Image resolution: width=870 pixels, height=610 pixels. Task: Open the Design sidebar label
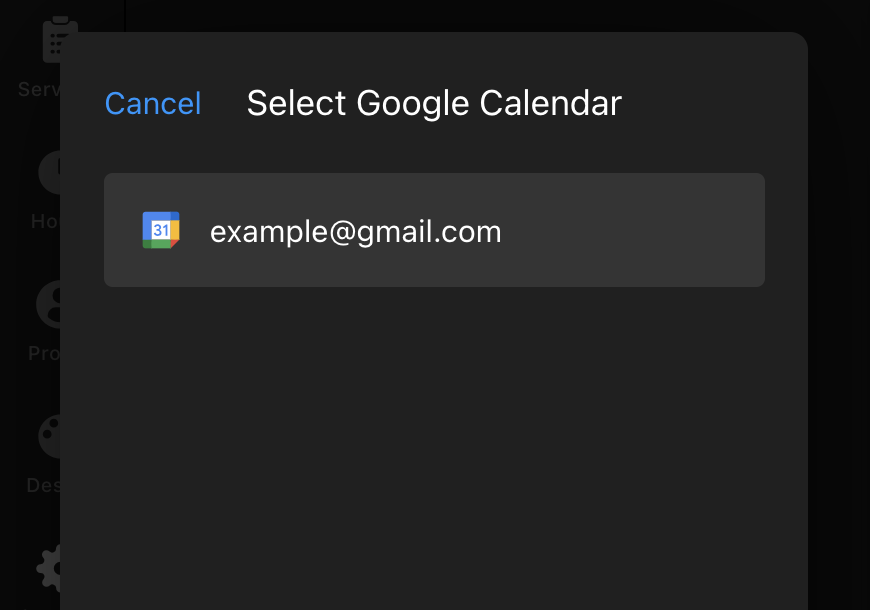pyautogui.click(x=42, y=485)
